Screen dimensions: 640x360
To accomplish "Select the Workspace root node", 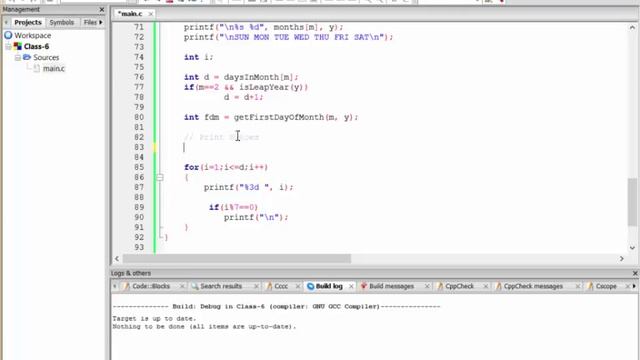I will point(33,36).
